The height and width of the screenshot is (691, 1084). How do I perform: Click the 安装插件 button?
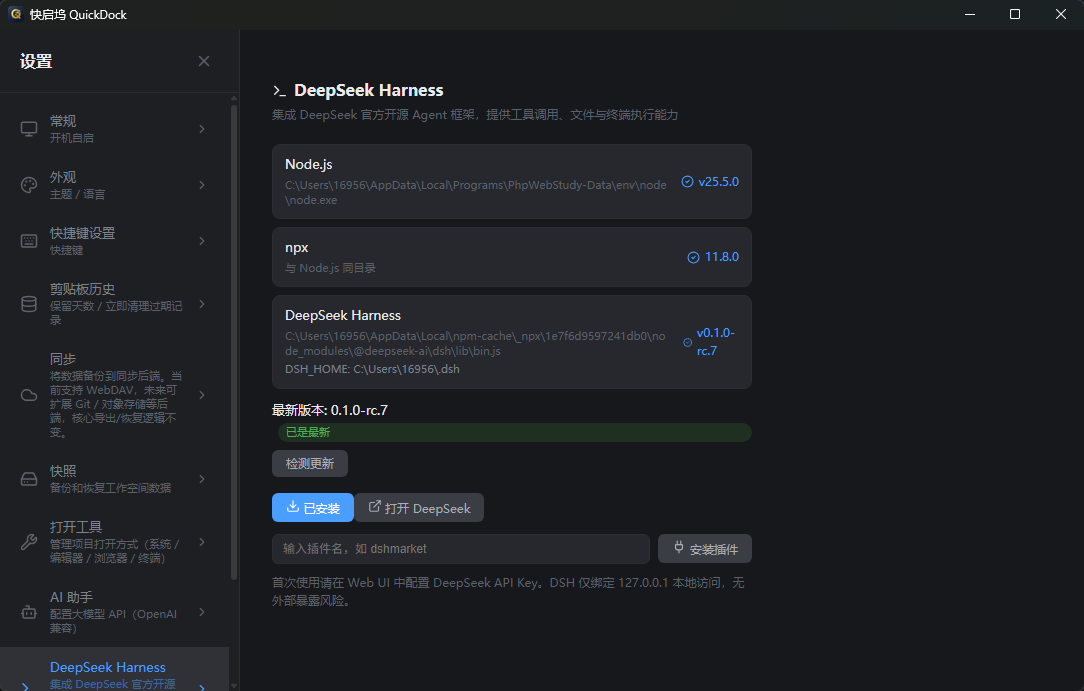point(705,549)
